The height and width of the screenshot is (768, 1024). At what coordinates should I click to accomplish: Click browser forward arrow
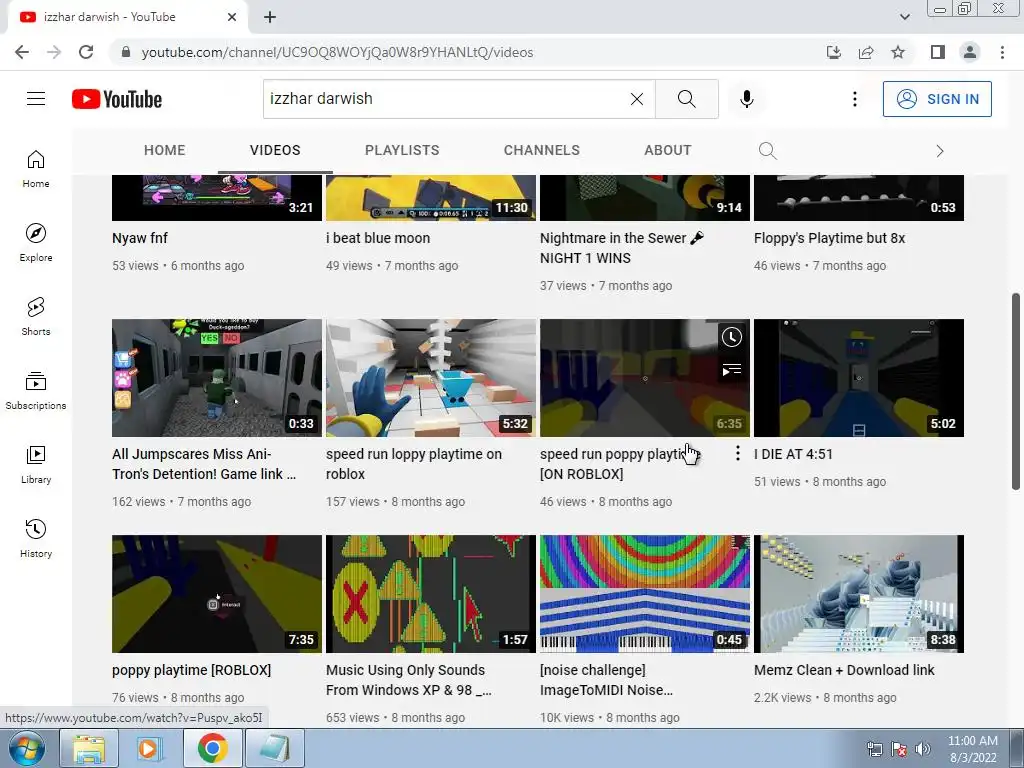pos(54,52)
